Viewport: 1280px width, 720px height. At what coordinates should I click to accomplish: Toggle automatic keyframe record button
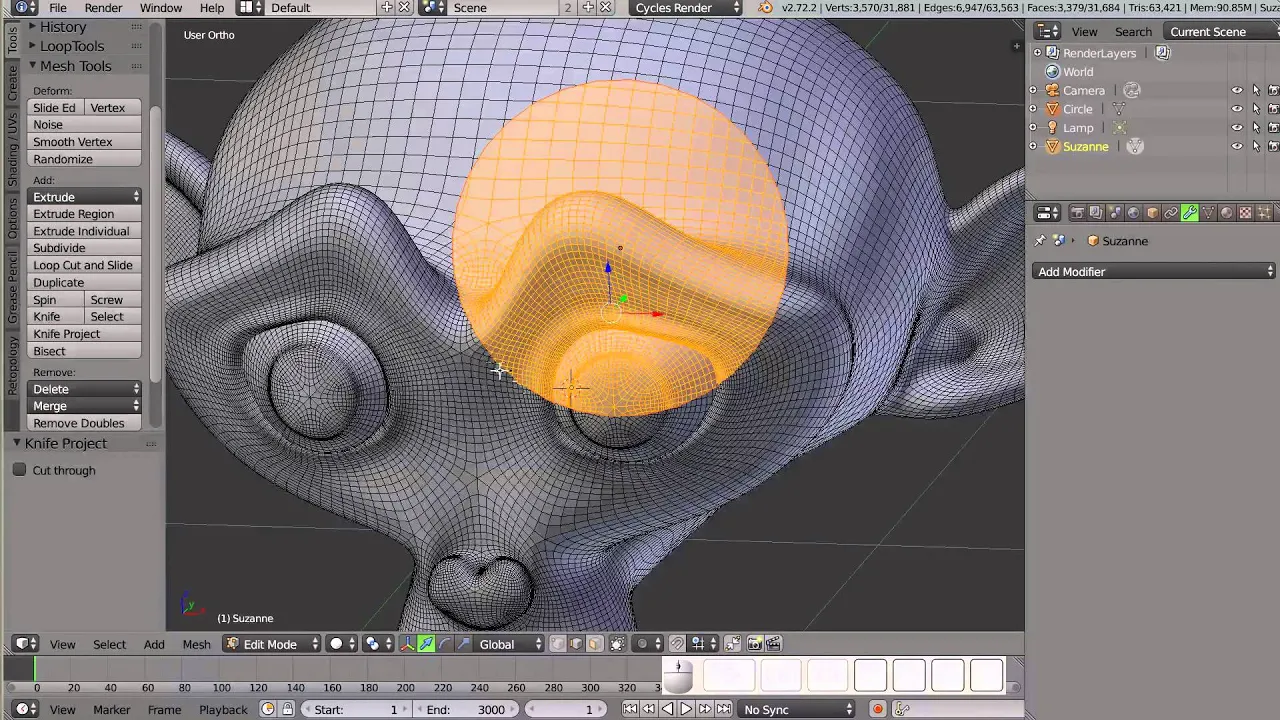point(877,709)
